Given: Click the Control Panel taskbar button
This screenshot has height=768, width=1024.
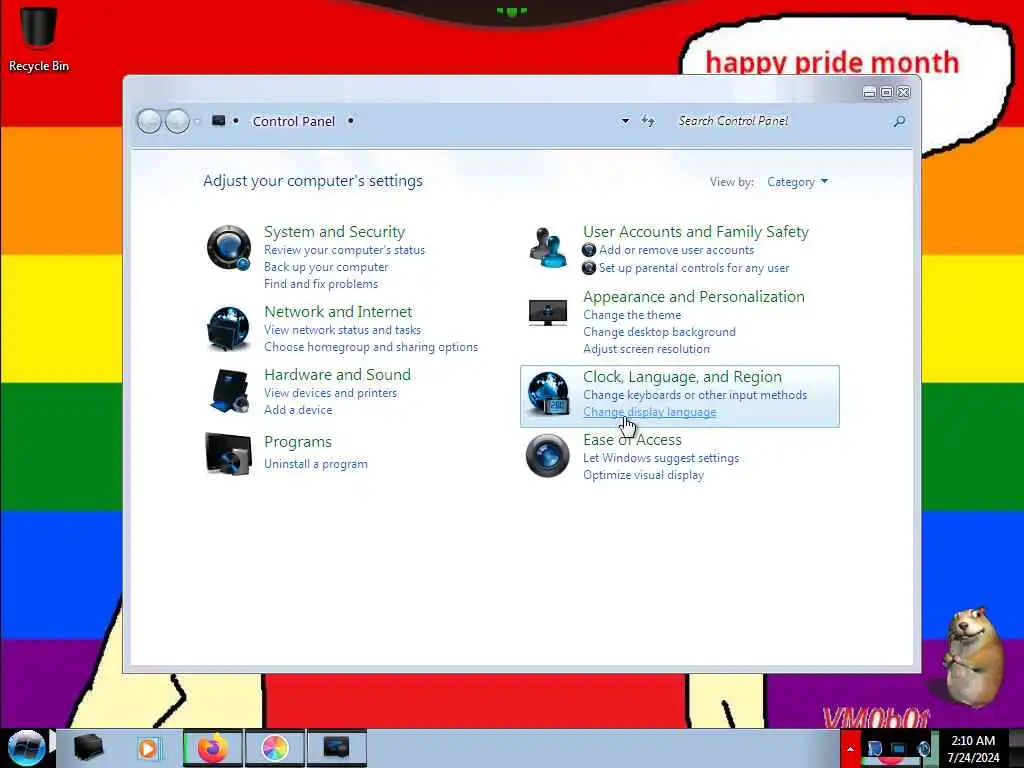Looking at the screenshot, I should (x=336, y=748).
